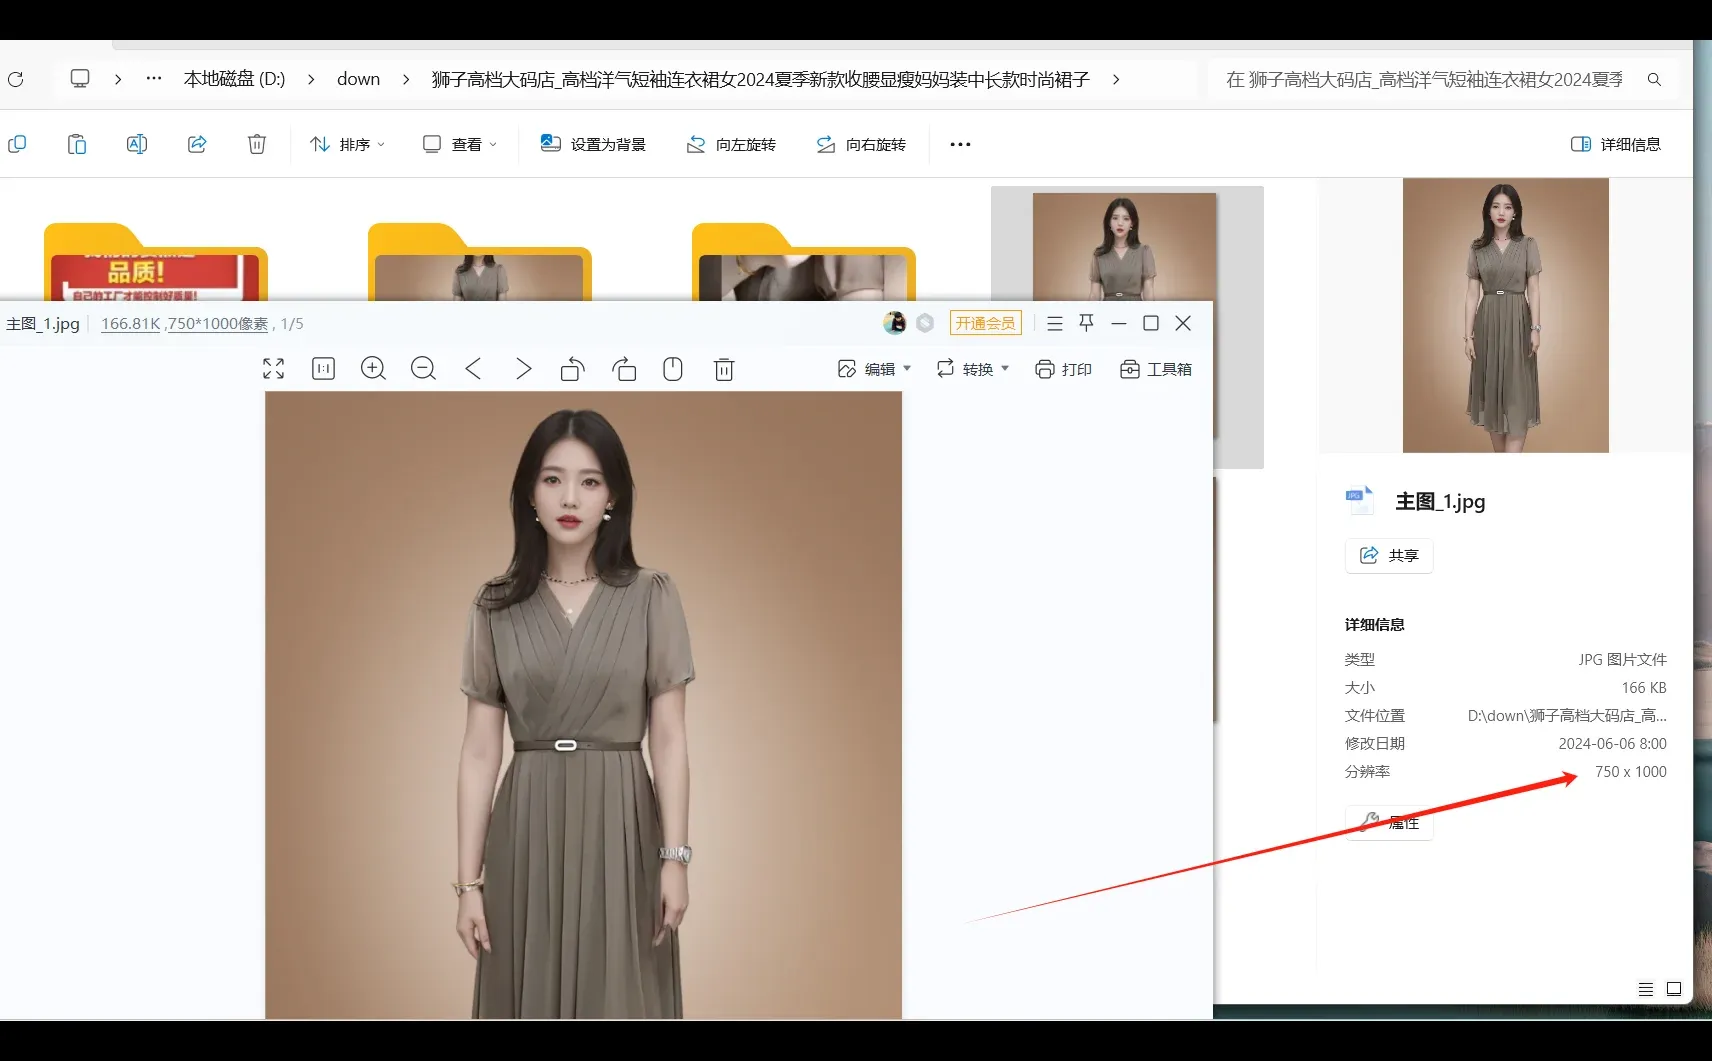This screenshot has height=1061, width=1712.
Task: Go to the previous image in viewer
Action: coord(473,369)
